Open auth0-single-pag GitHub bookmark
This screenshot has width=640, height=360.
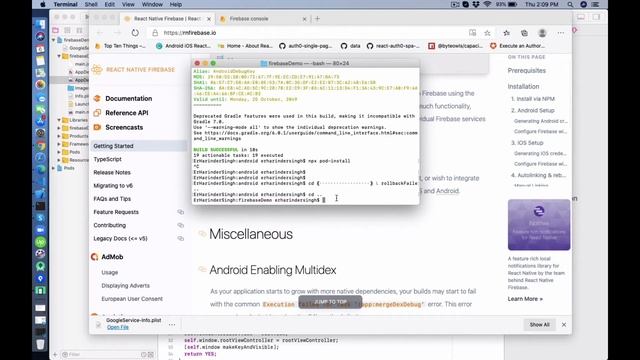coord(306,46)
